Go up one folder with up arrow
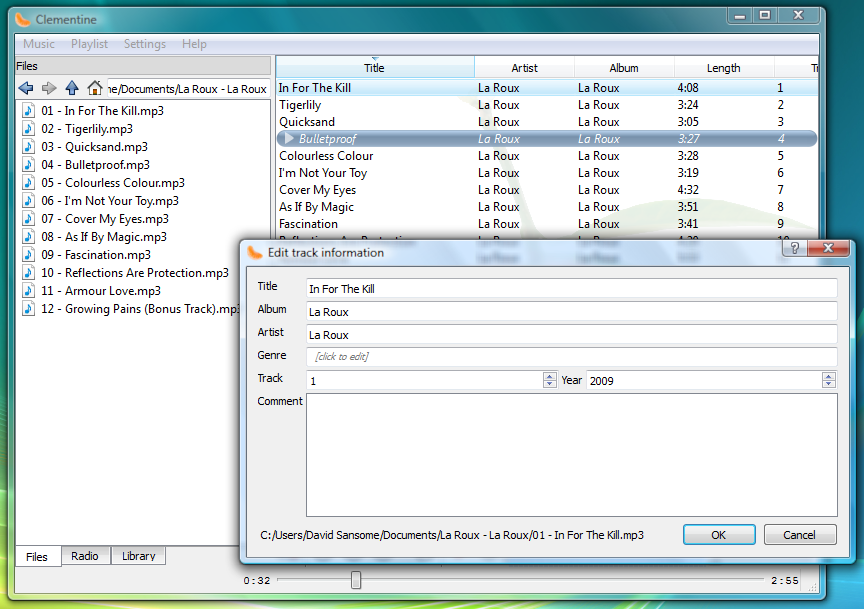 click(x=72, y=88)
